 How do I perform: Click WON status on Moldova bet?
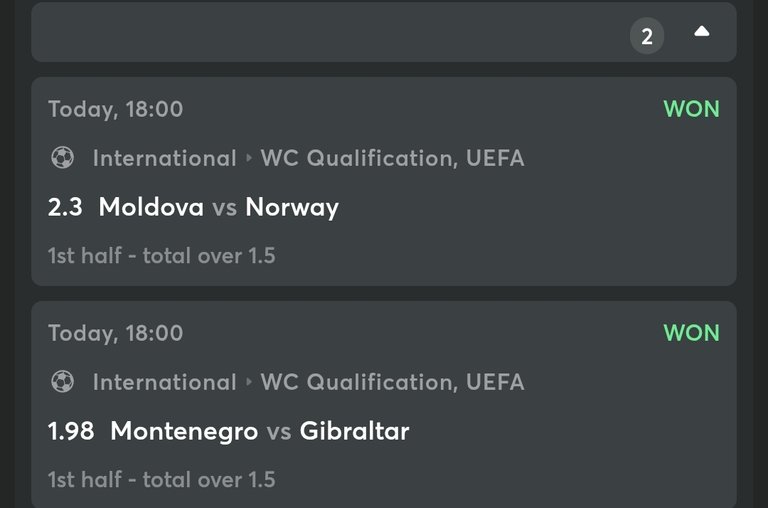click(x=691, y=109)
